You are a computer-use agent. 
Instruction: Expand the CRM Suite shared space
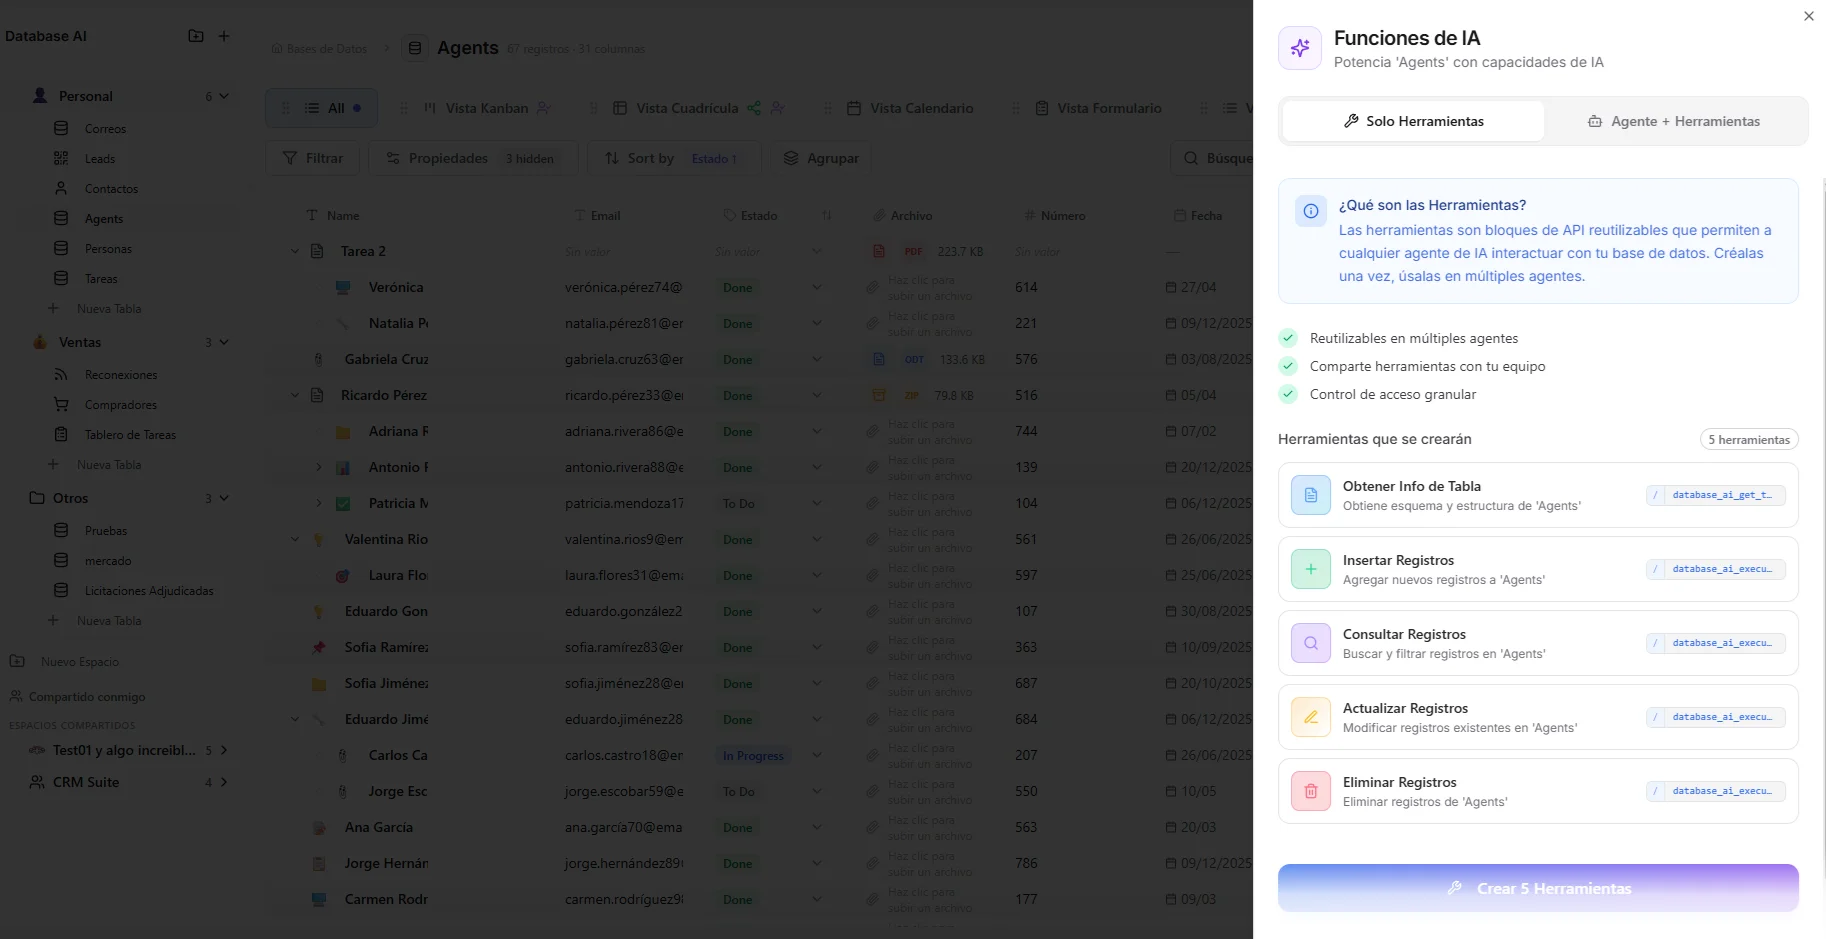[224, 782]
